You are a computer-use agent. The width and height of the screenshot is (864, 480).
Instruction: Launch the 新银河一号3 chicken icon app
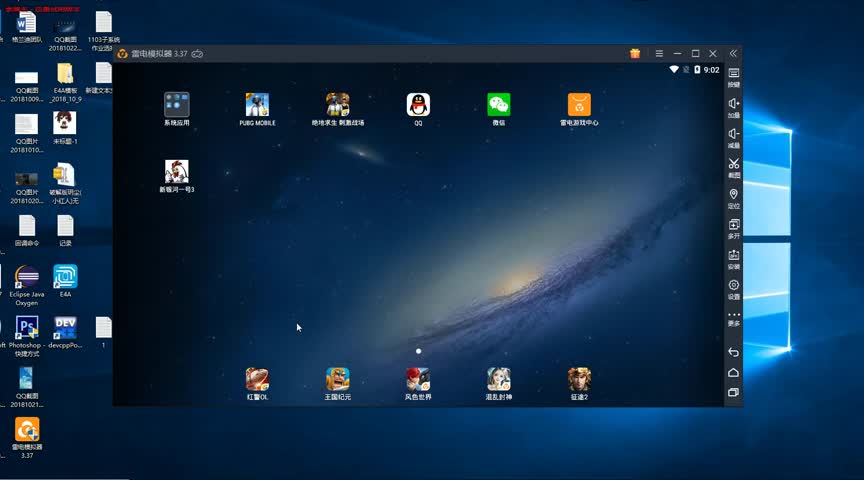(177, 172)
